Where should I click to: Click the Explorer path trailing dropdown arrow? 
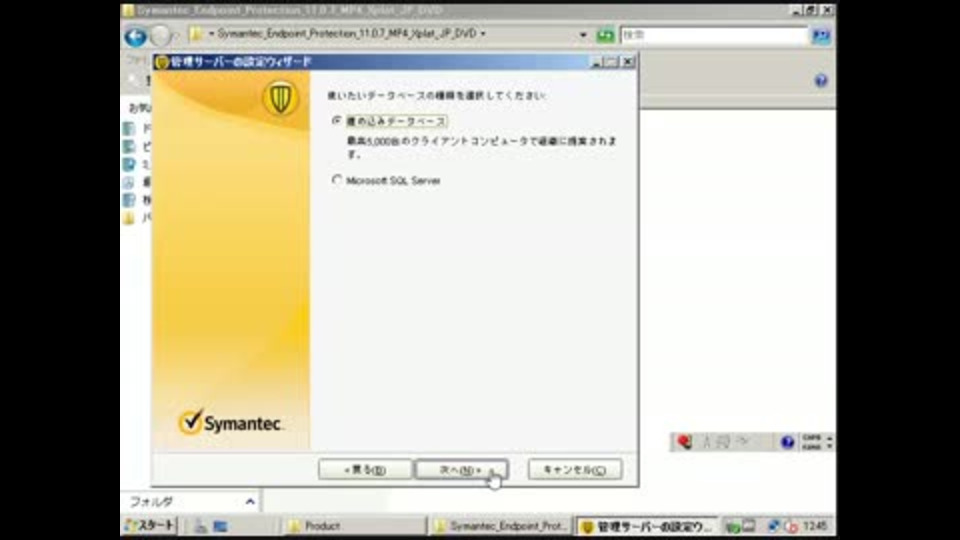[x=483, y=34]
